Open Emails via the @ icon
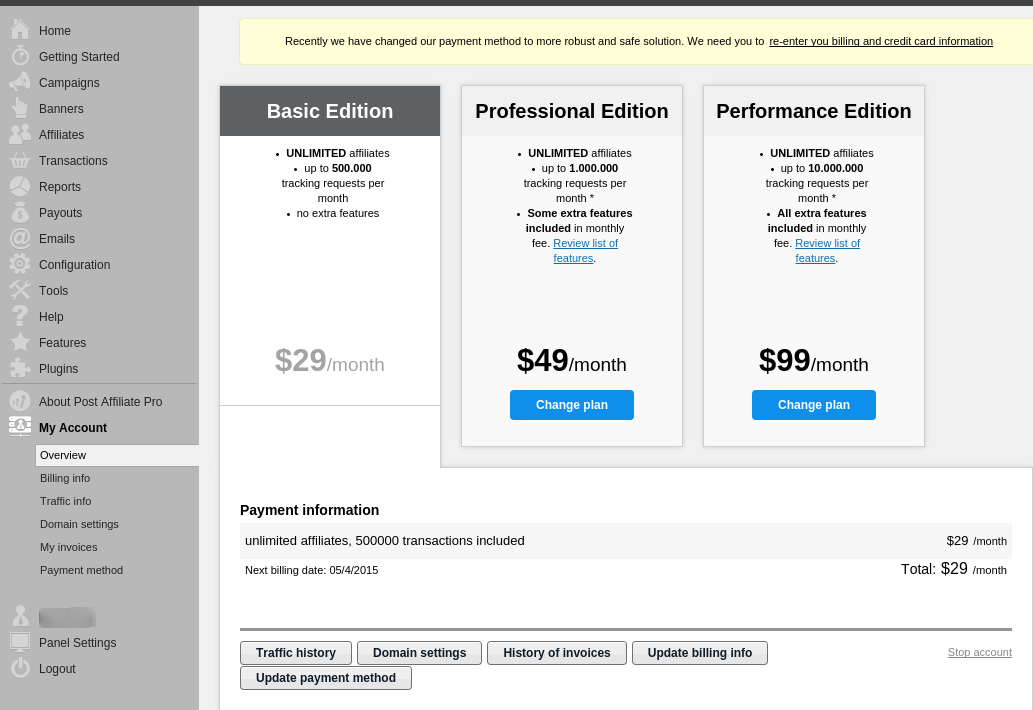This screenshot has height=710, width=1033. [x=19, y=238]
